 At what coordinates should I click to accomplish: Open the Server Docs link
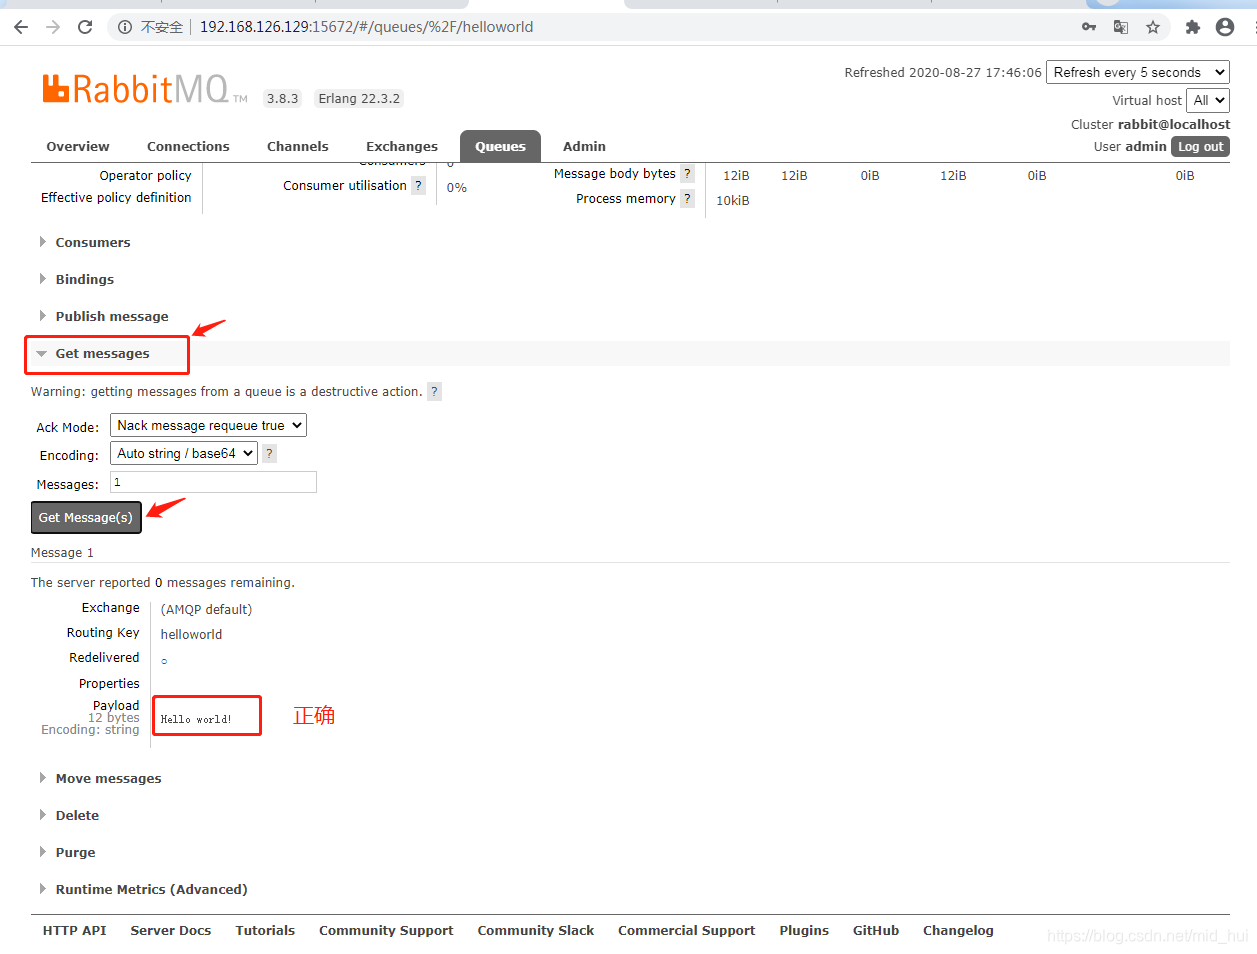pos(171,930)
